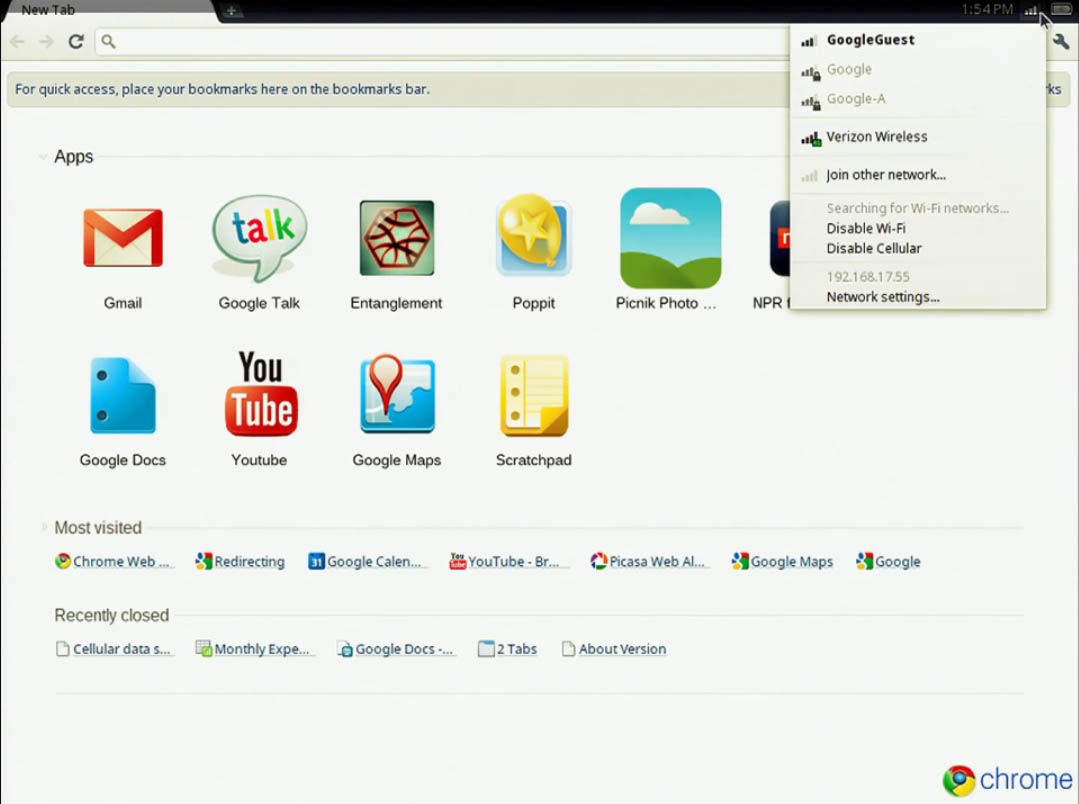1079x804 pixels.
Task: Click the 192.168.17.55 IP address entry
Action: click(868, 277)
